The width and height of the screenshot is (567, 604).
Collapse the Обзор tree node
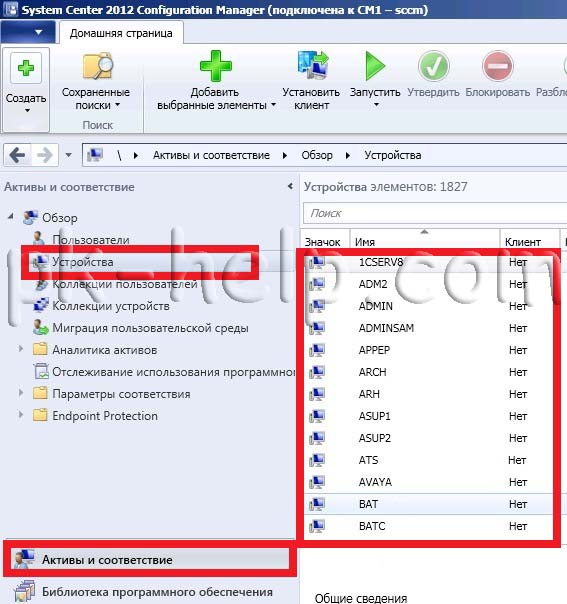11,216
